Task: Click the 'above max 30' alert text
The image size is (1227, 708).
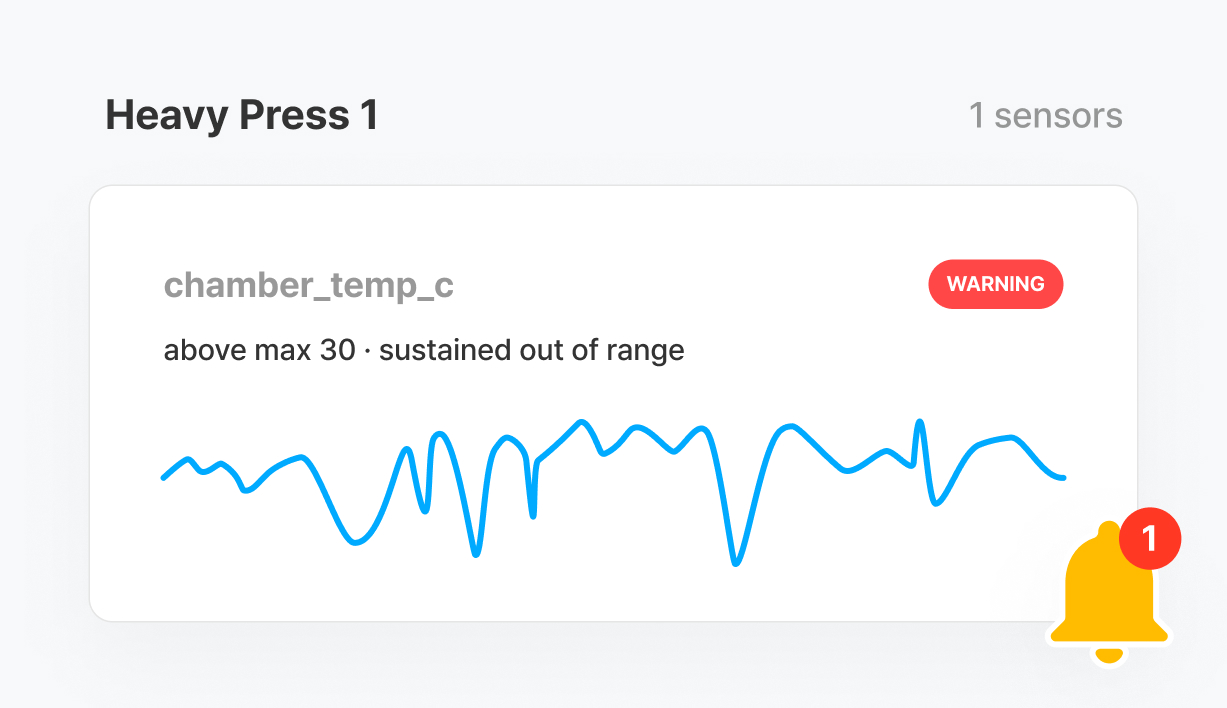Action: 259,351
